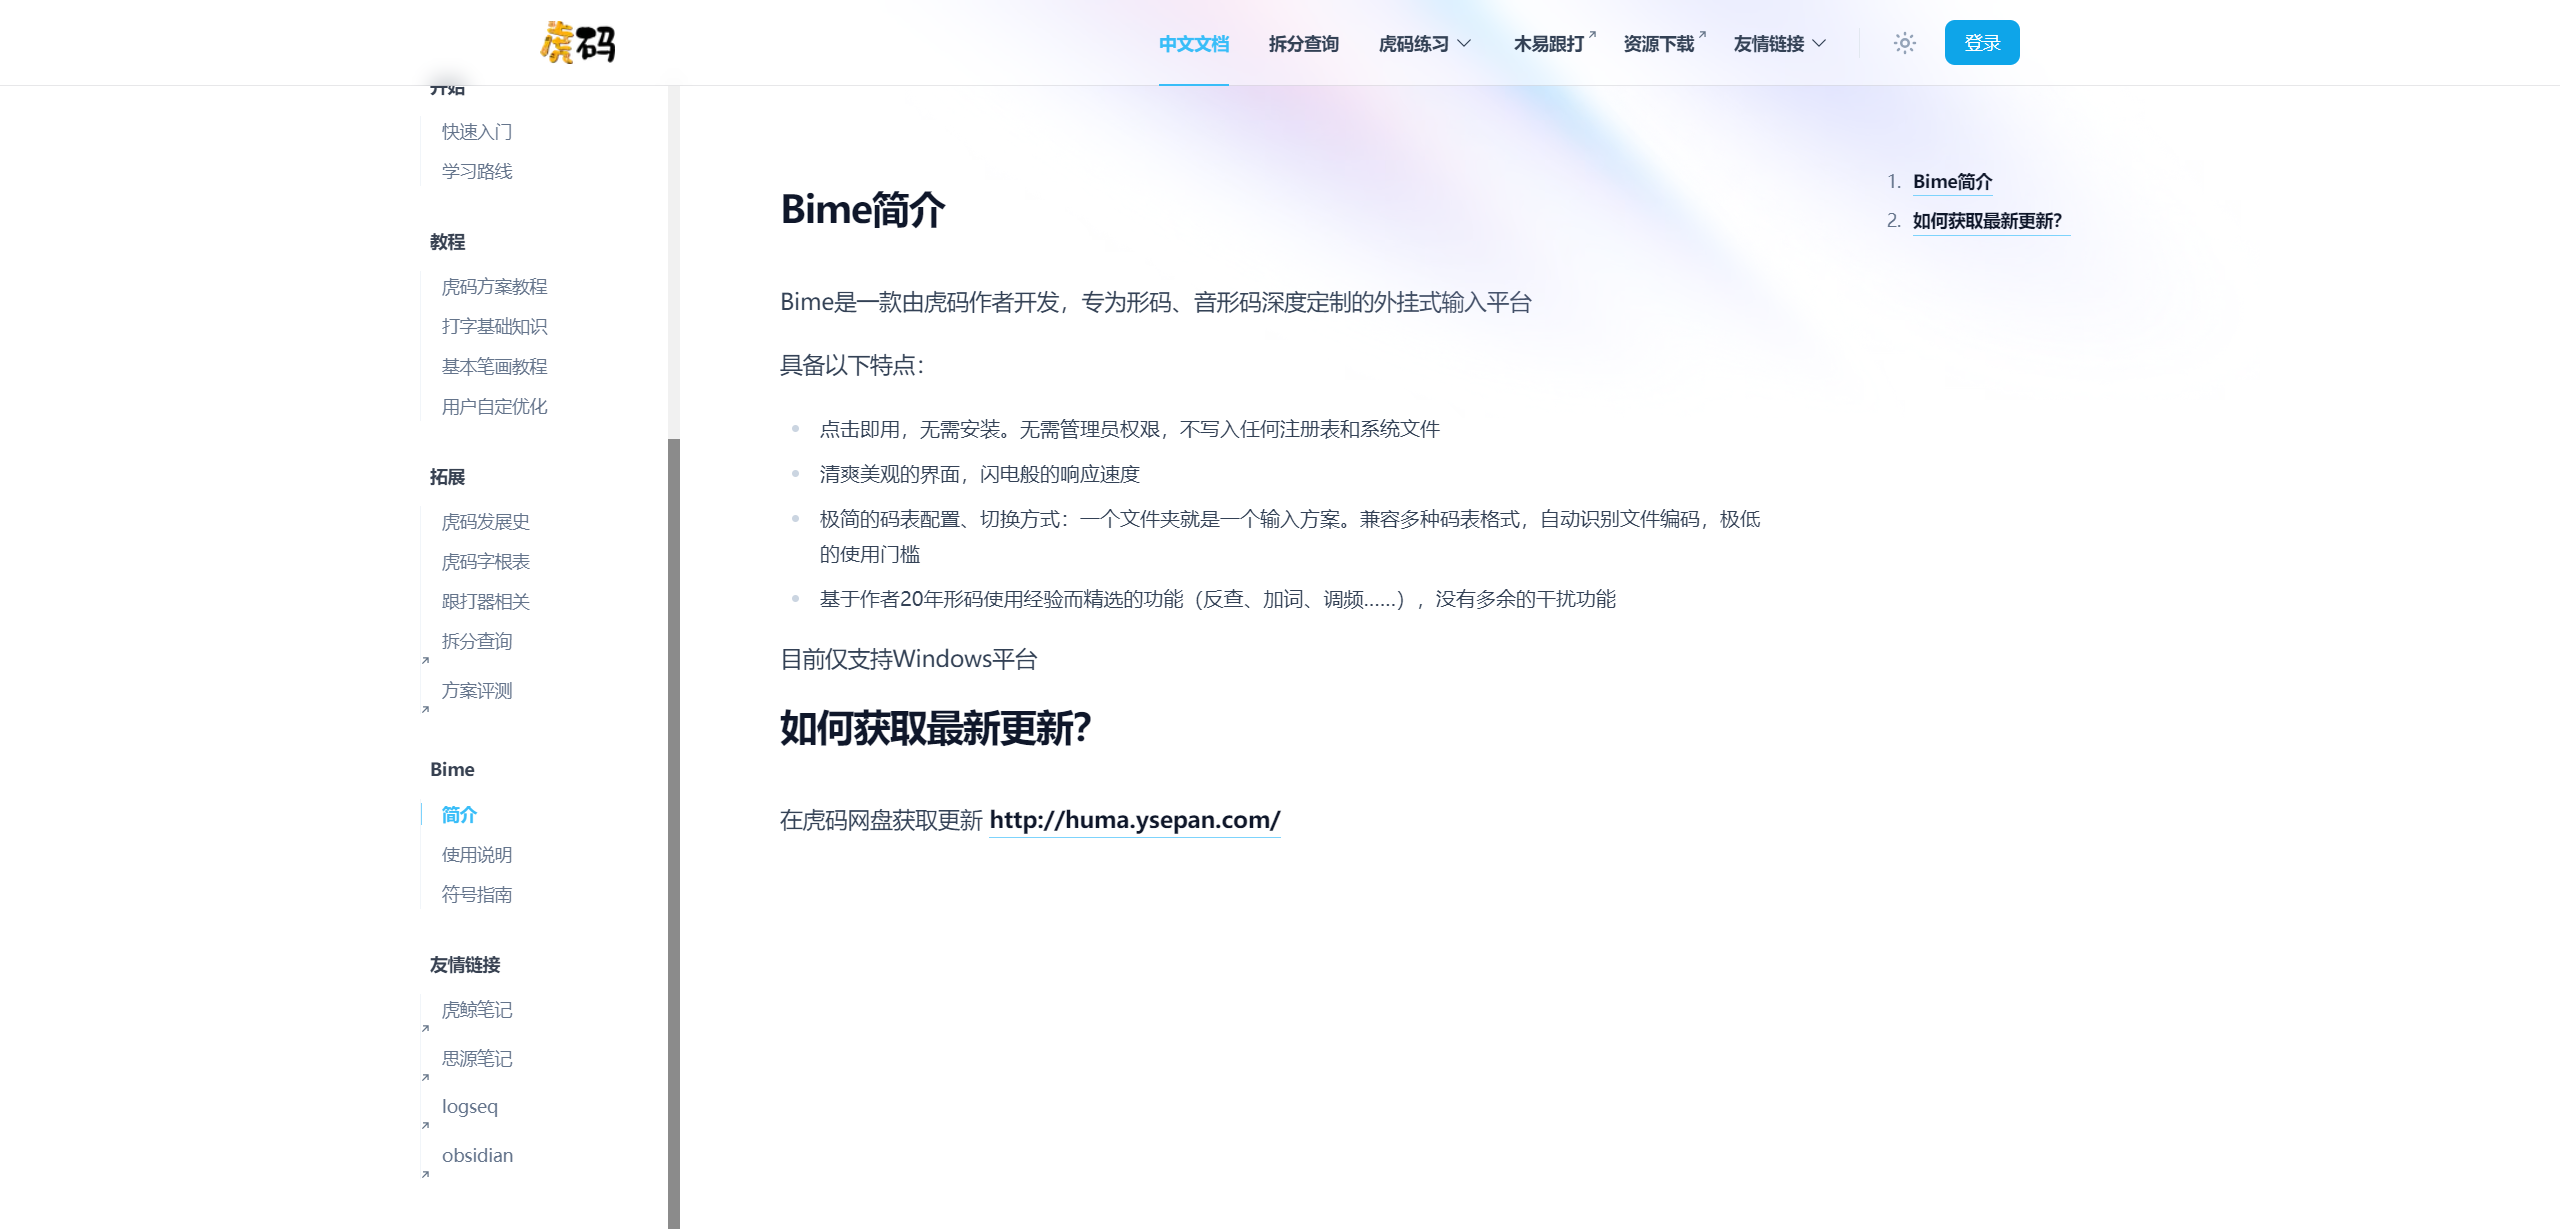Click the external link arrow beside 虎鲸笔记
The height and width of the screenshot is (1229, 2560).
click(x=425, y=1027)
